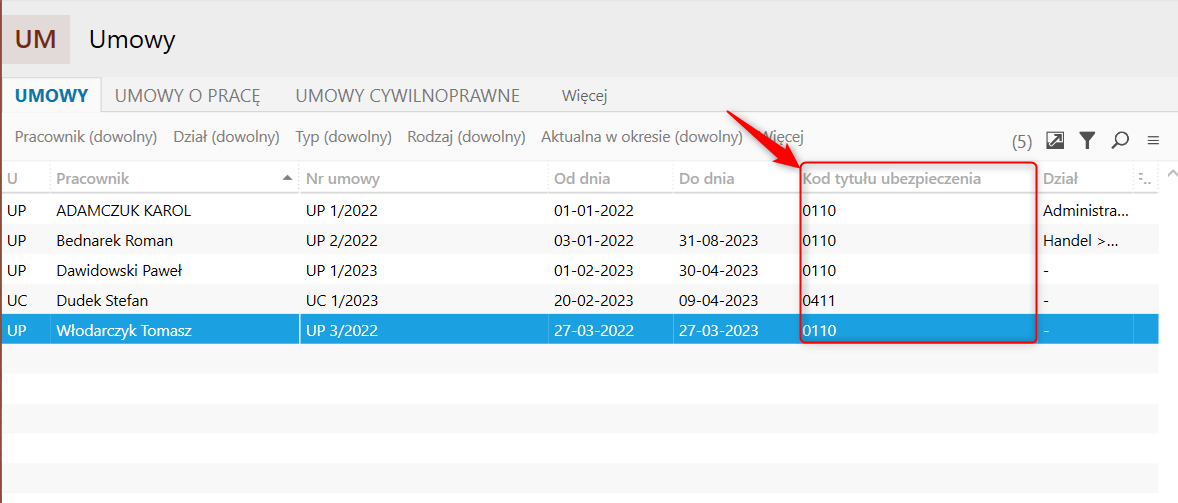
Task: Click the U column header
Action: (26, 179)
